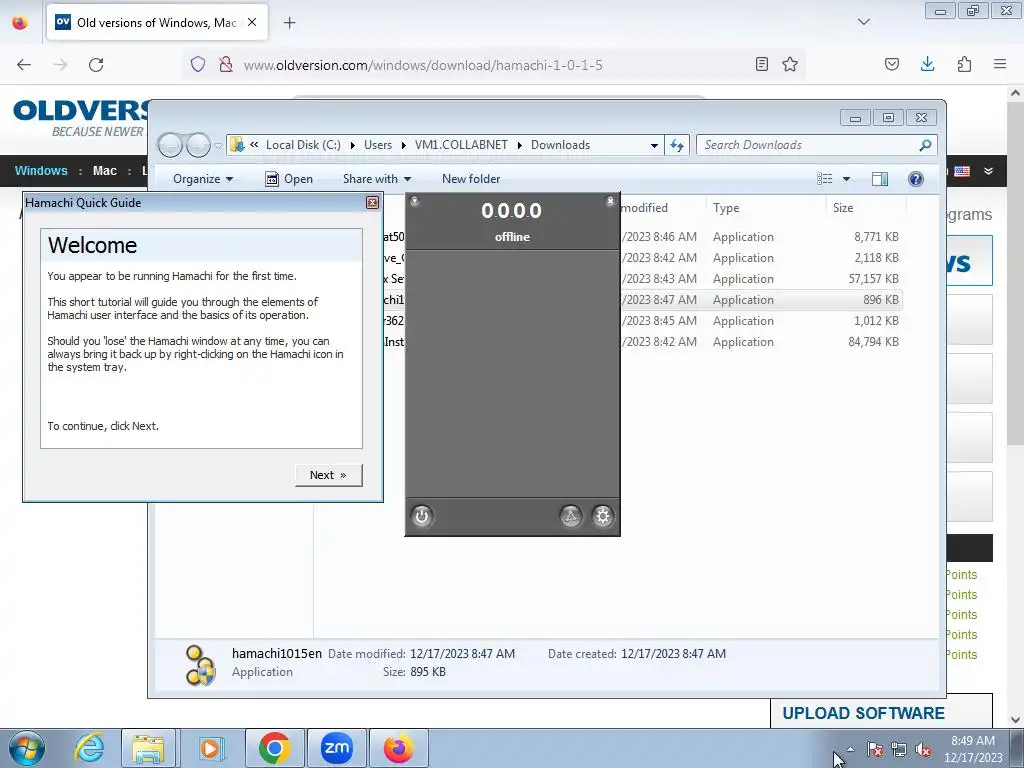The width and height of the screenshot is (1024, 768).
Task: Open Organize menu in Explorer
Action: (x=203, y=179)
